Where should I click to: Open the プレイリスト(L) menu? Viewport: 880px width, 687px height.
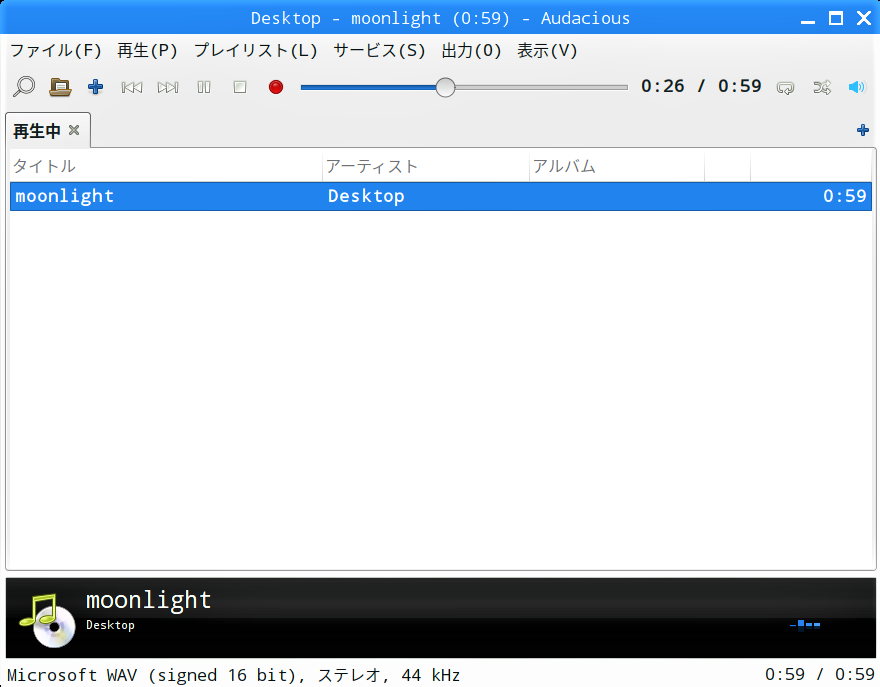[x=255, y=51]
